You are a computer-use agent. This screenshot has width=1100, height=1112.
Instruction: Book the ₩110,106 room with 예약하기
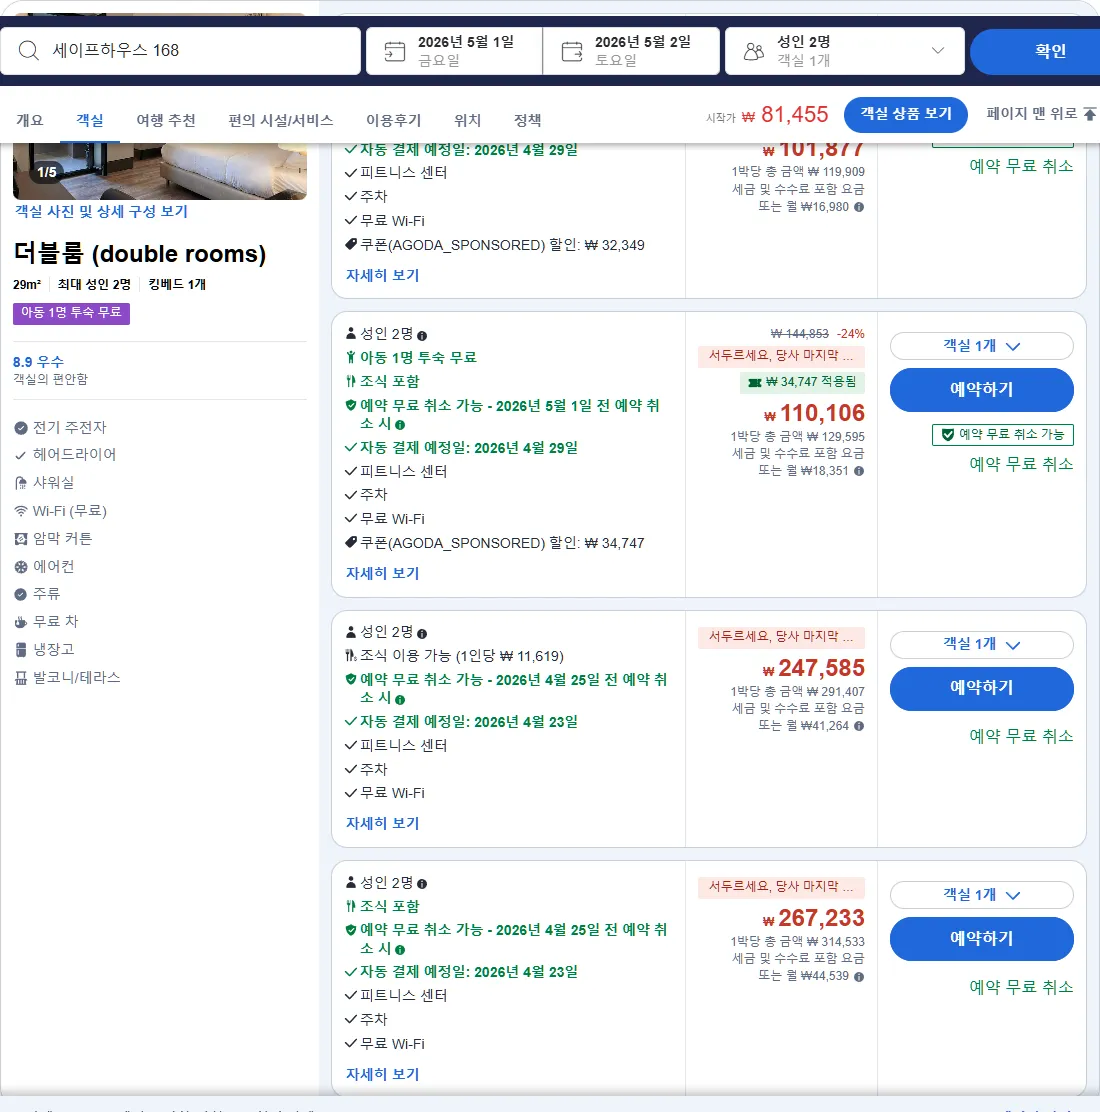pyautogui.click(x=982, y=389)
